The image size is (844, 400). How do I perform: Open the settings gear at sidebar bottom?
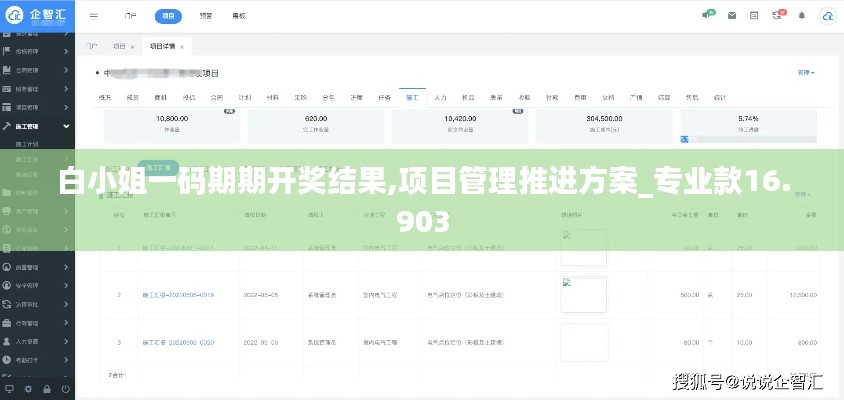28,389
